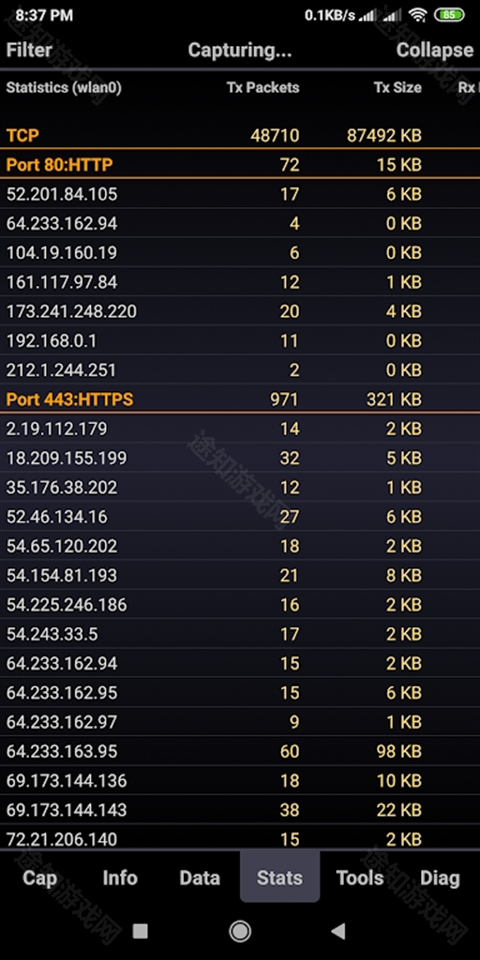Open the Tools tab
Image resolution: width=480 pixels, height=960 pixels.
(360, 877)
